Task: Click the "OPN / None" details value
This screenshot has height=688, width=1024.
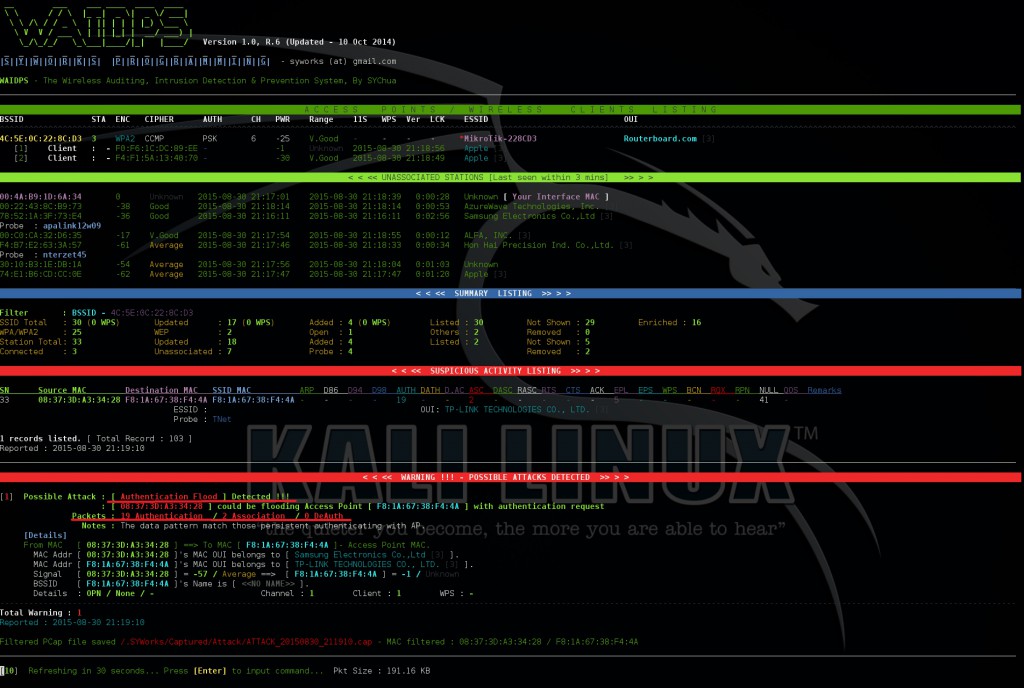Action: 110,593
